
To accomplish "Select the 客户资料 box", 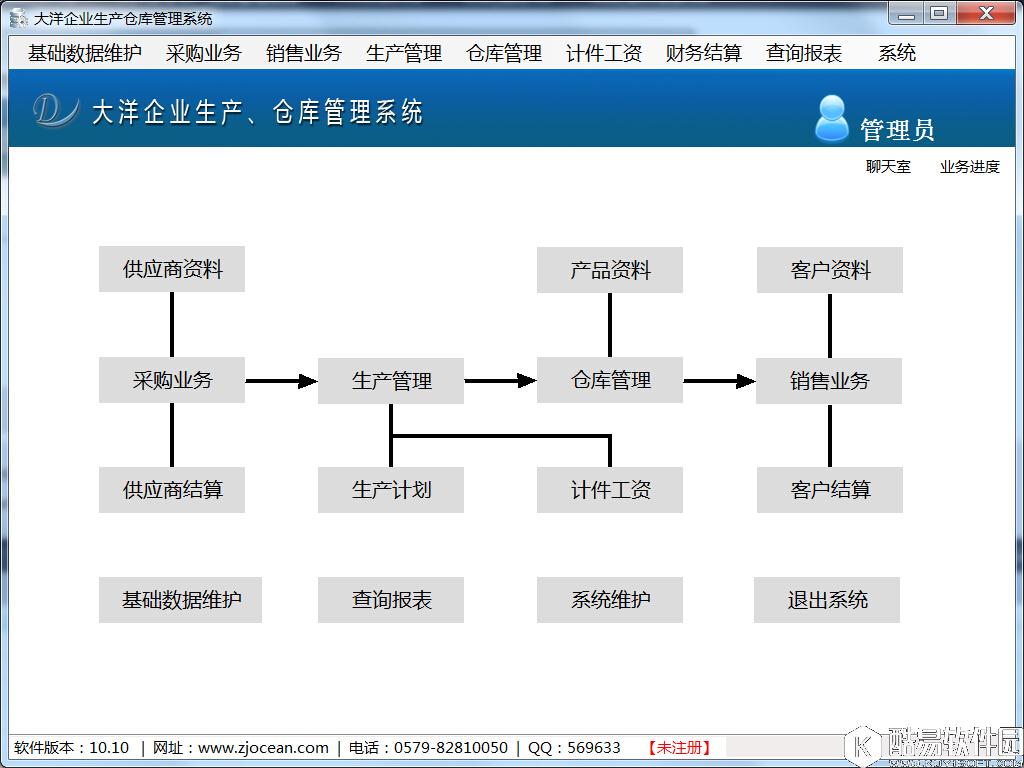I will [829, 269].
